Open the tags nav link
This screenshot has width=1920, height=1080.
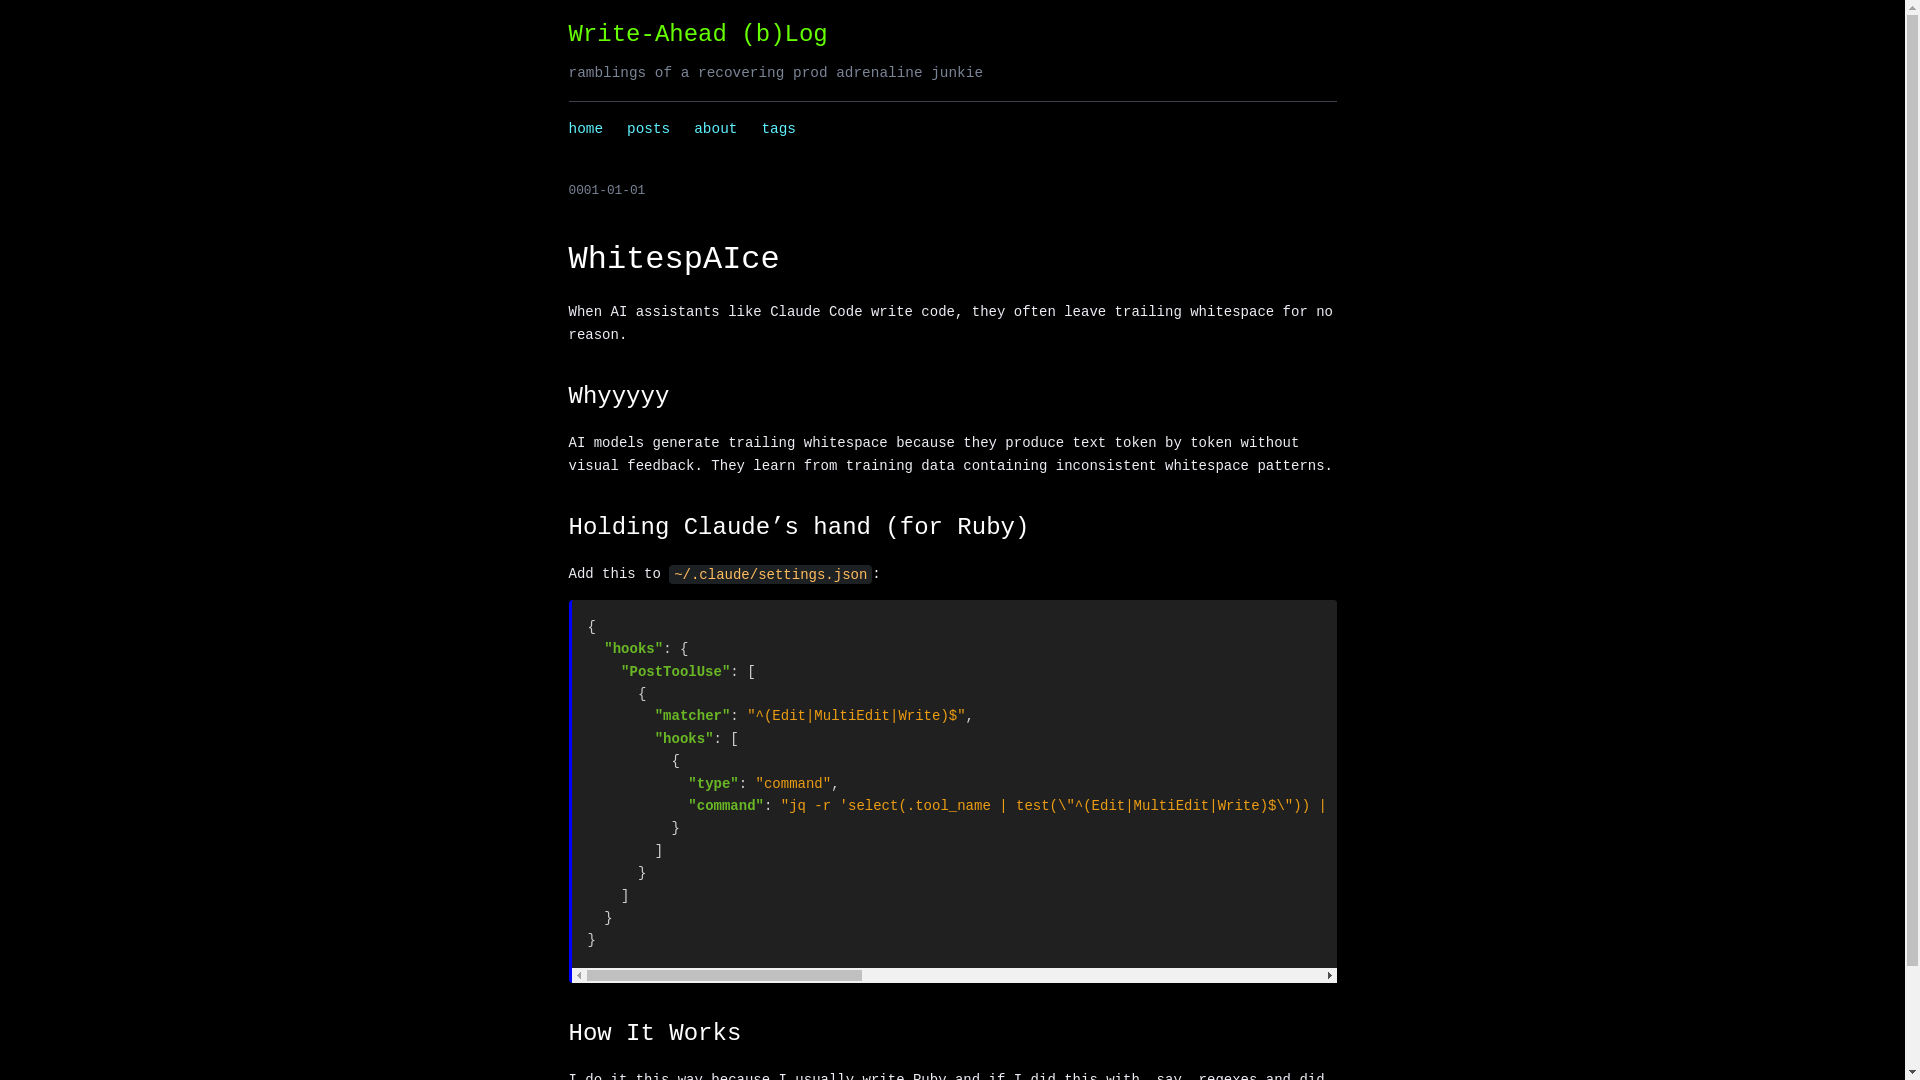tap(778, 129)
